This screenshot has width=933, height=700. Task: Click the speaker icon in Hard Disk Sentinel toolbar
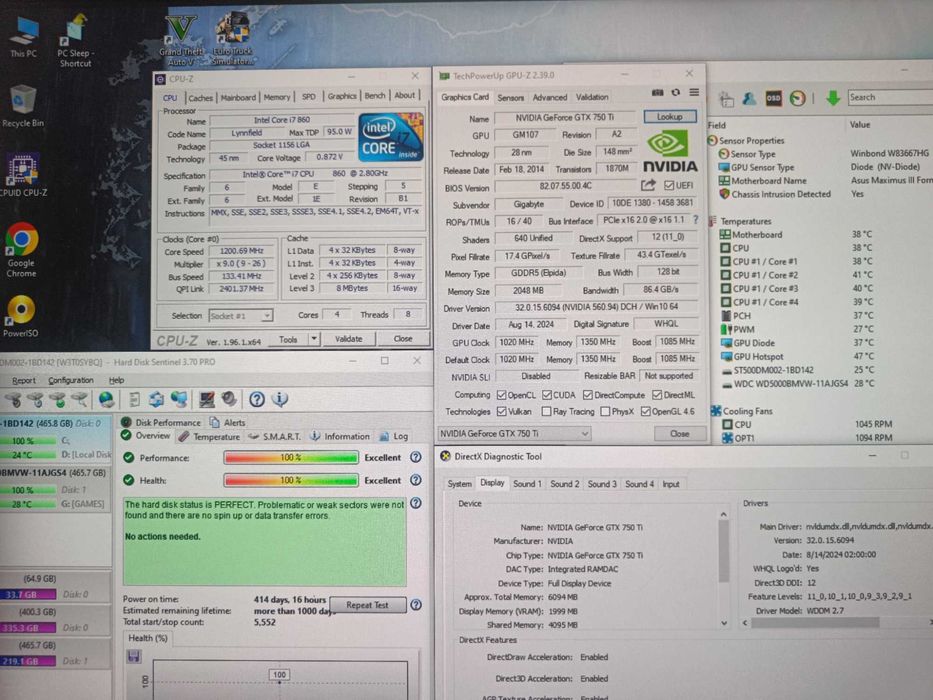(x=229, y=399)
